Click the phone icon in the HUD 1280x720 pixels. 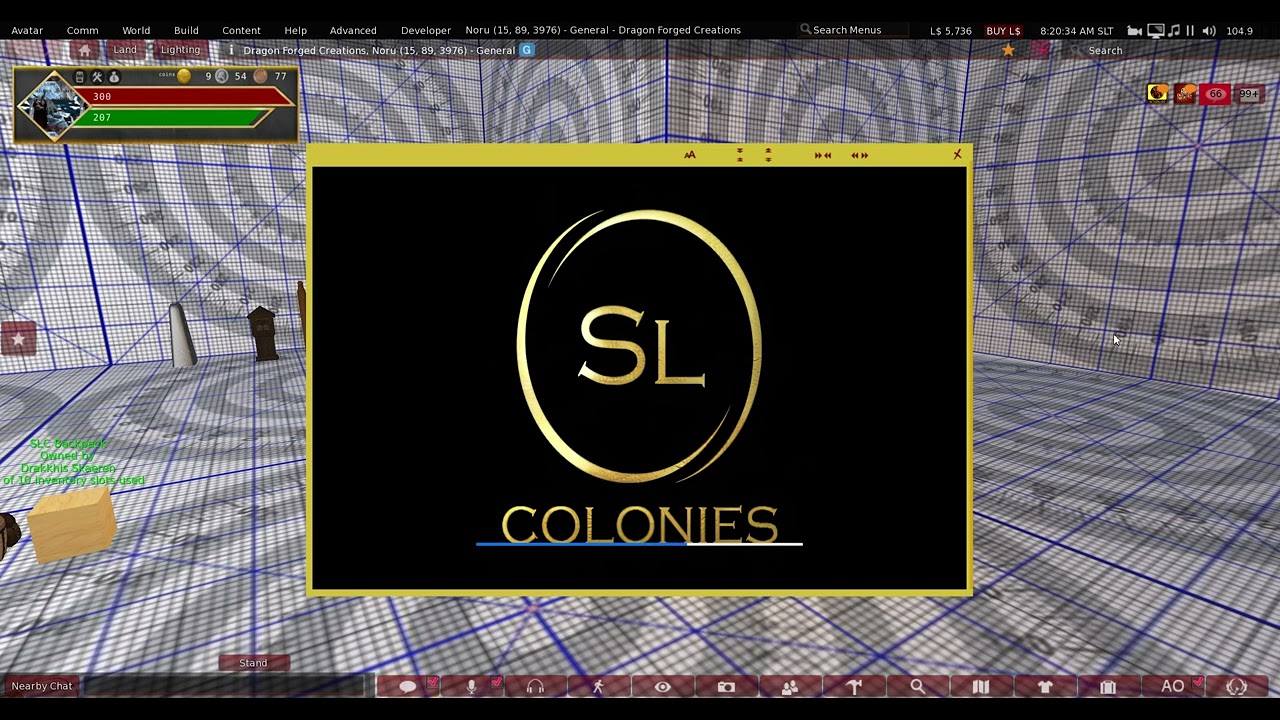(80, 77)
